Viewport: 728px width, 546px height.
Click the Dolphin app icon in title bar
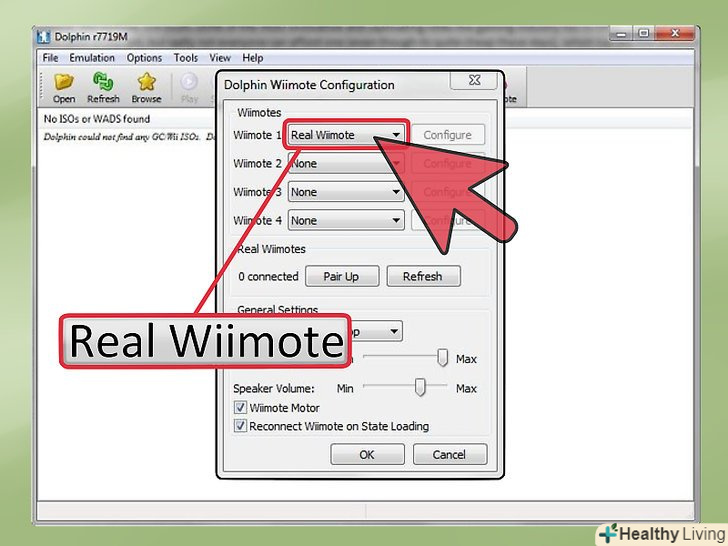click(x=44, y=37)
